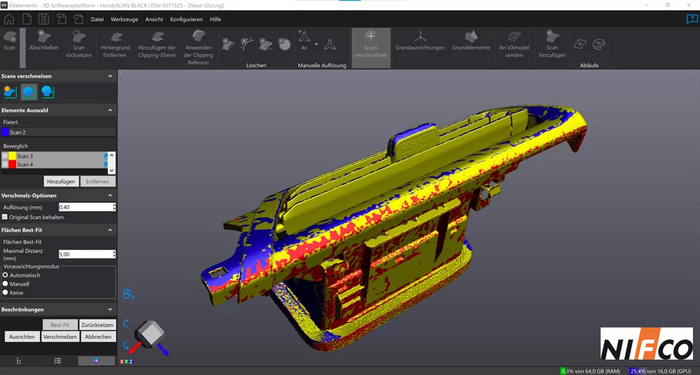Viewport: 700px width, 375px height.
Task: Open the Konfigurieren menu
Action: (186, 19)
